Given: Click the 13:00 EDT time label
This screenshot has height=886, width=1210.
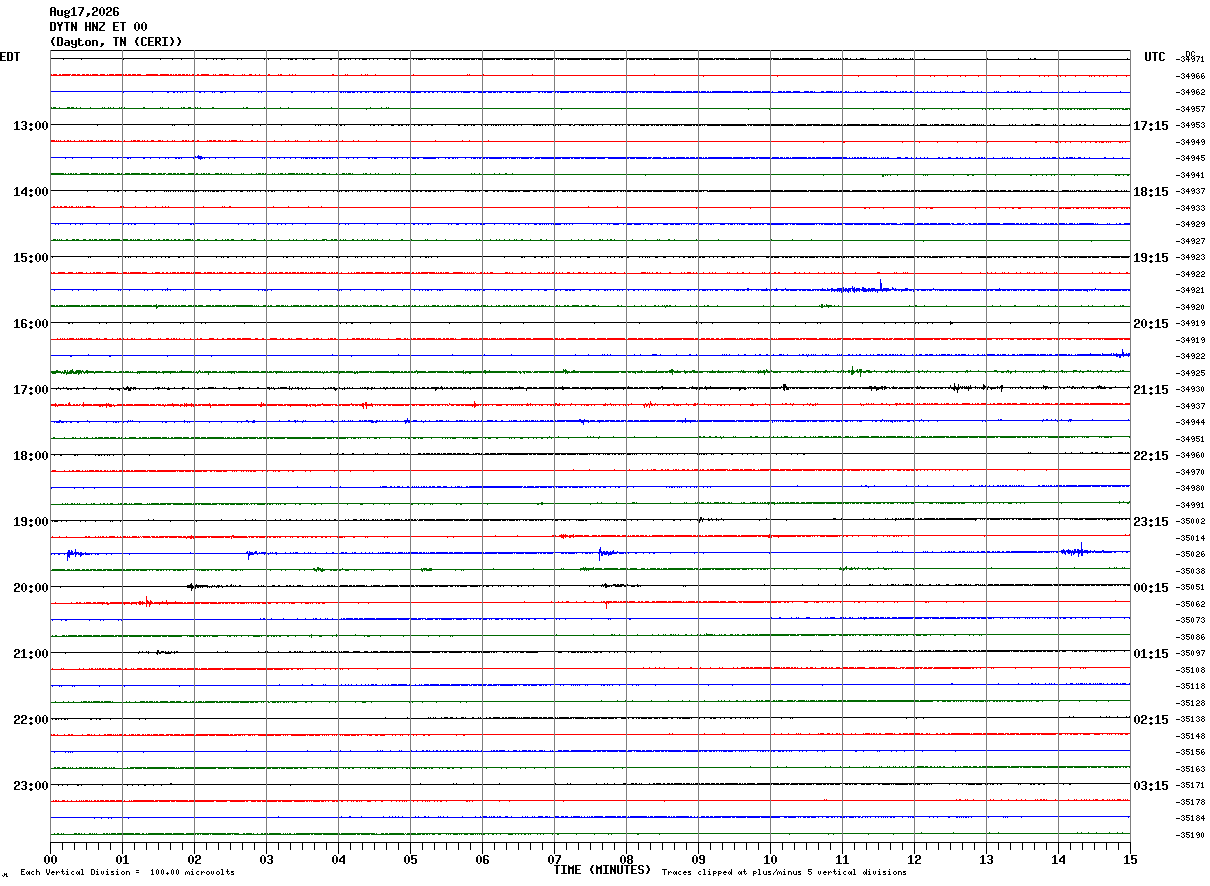Looking at the screenshot, I should 30,126.
